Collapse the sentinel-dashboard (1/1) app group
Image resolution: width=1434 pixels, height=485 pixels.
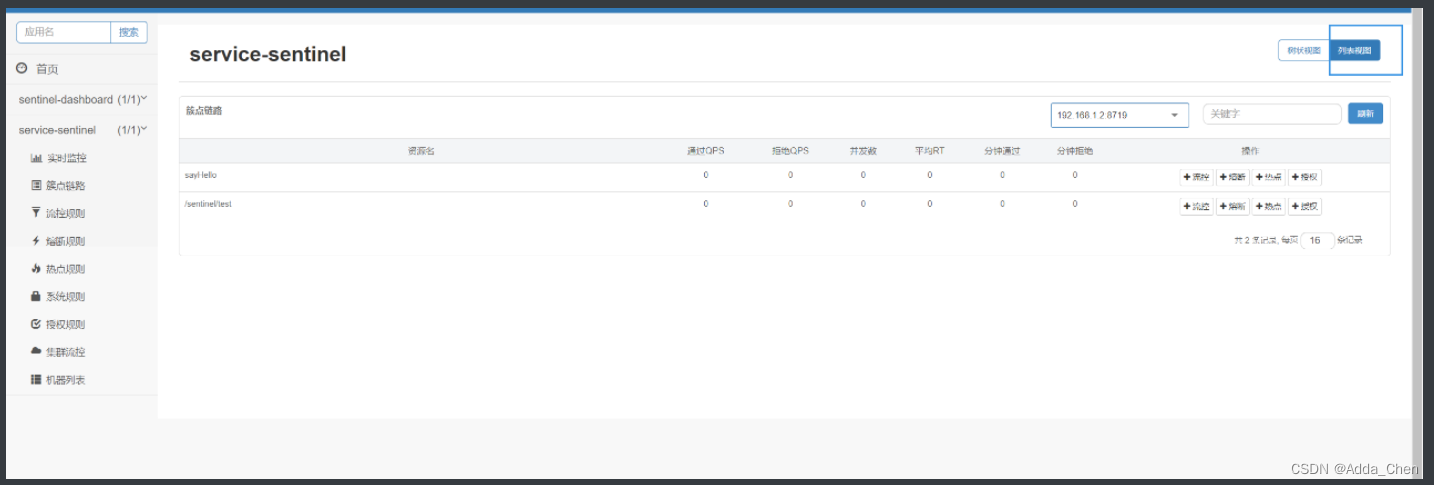(82, 100)
